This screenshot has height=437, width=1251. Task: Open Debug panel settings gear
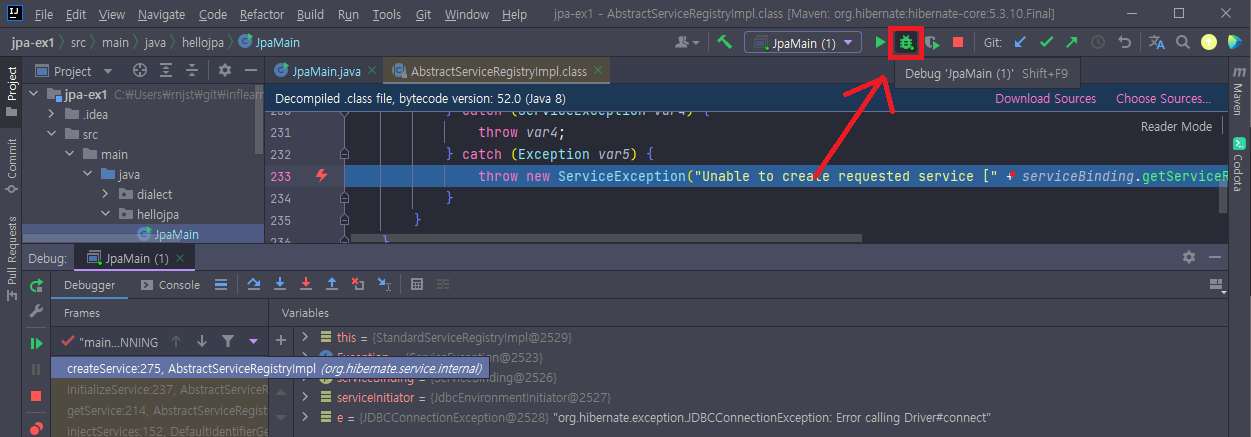pyautogui.click(x=1189, y=257)
